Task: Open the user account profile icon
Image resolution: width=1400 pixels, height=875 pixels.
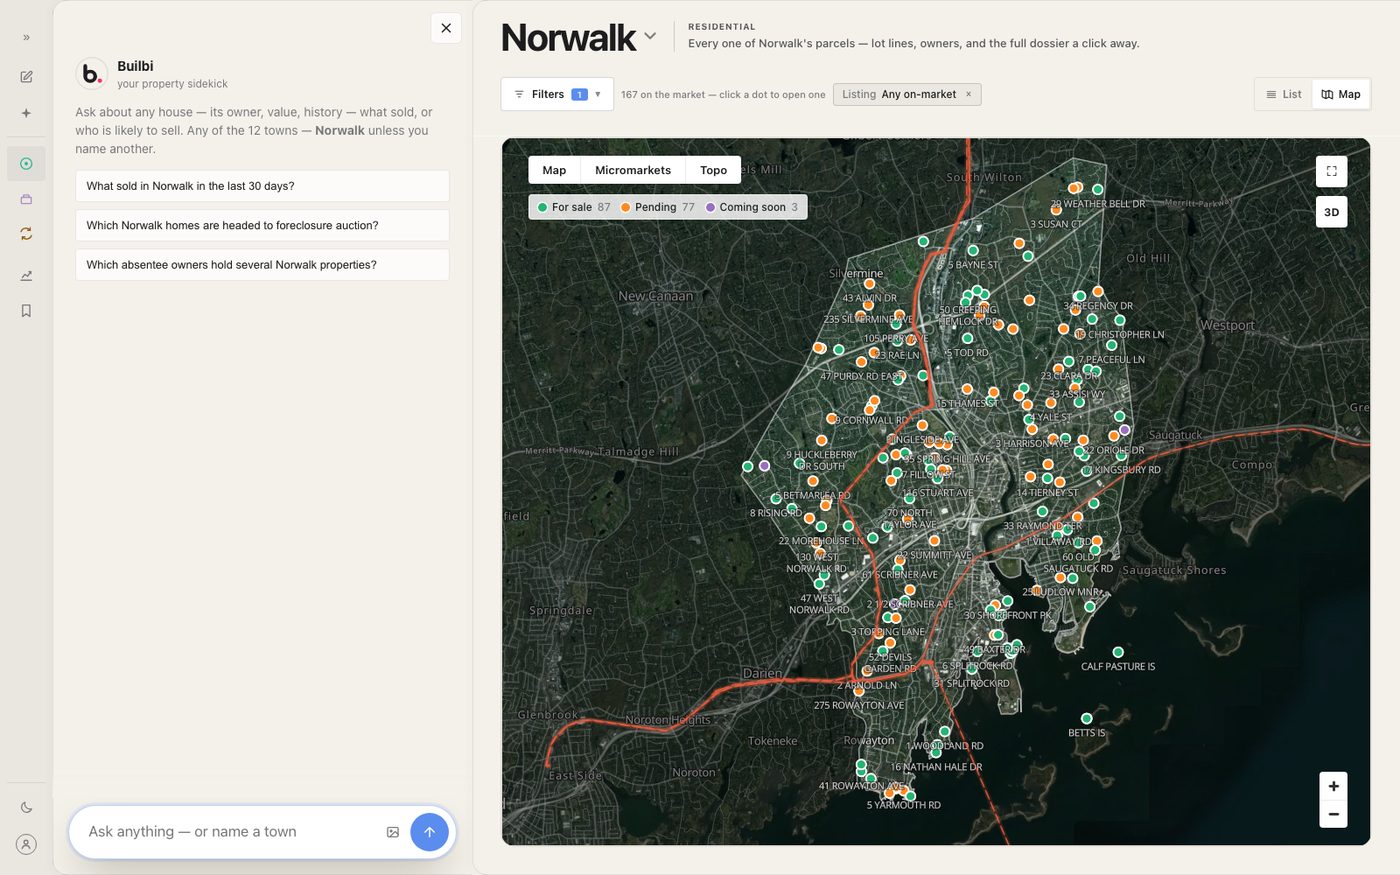Action: (26, 844)
